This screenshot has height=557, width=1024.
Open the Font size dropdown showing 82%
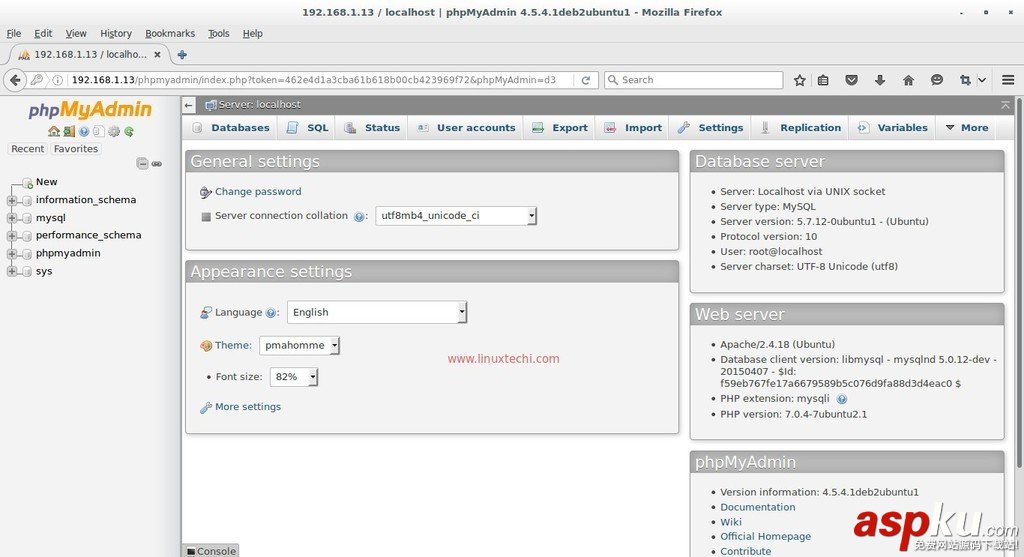[x=294, y=377]
